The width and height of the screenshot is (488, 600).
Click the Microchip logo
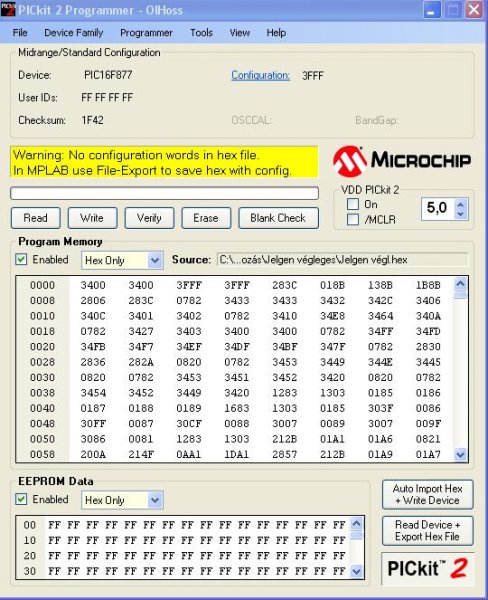[401, 161]
